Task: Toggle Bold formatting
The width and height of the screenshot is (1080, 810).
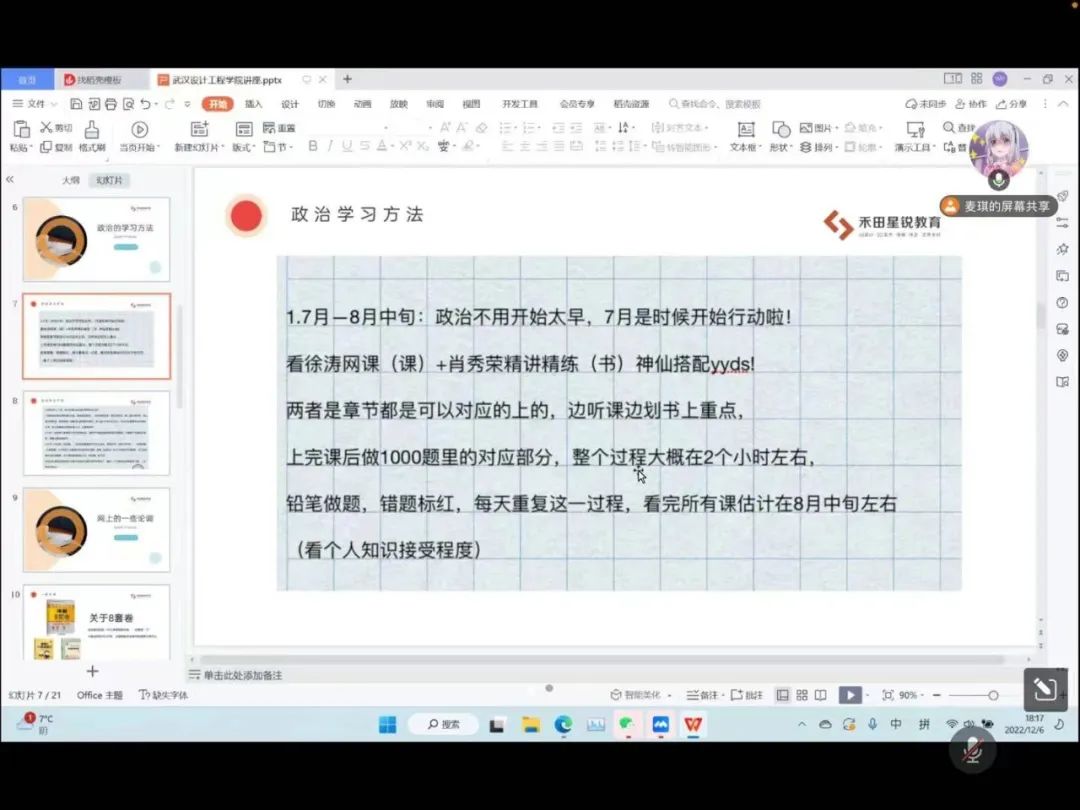Action: click(x=313, y=146)
